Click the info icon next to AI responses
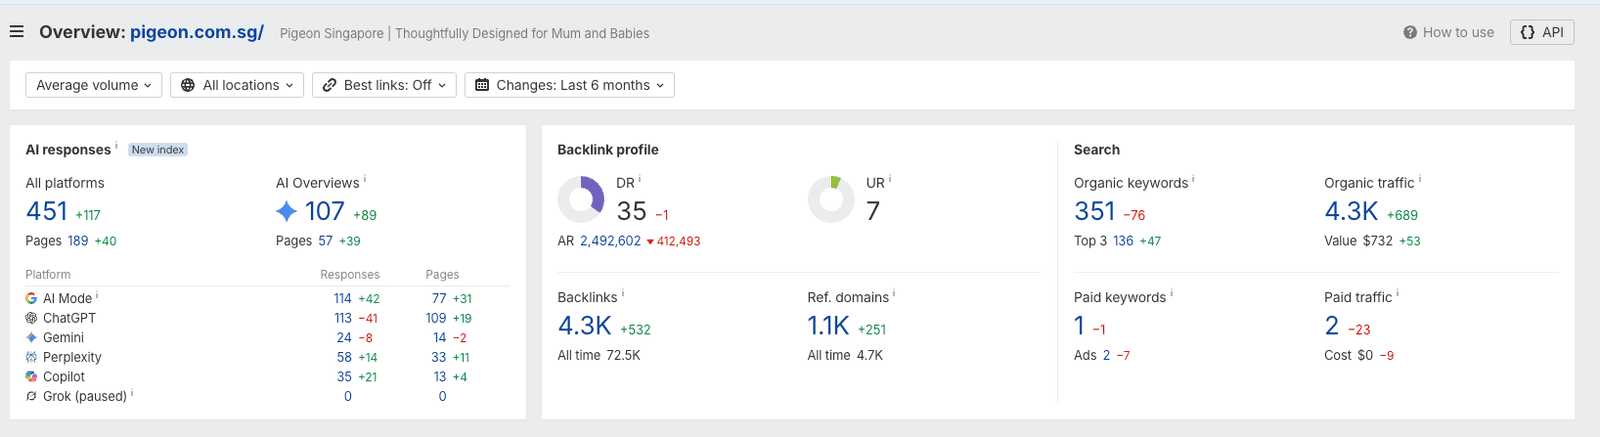1600x437 pixels. 116,146
